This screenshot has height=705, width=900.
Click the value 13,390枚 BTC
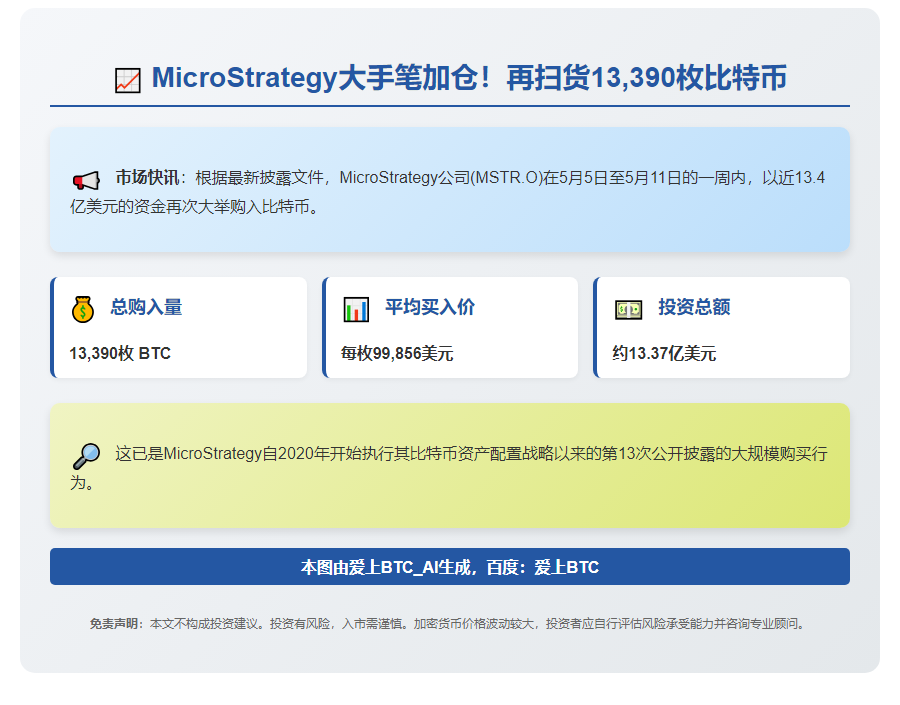[120, 353]
